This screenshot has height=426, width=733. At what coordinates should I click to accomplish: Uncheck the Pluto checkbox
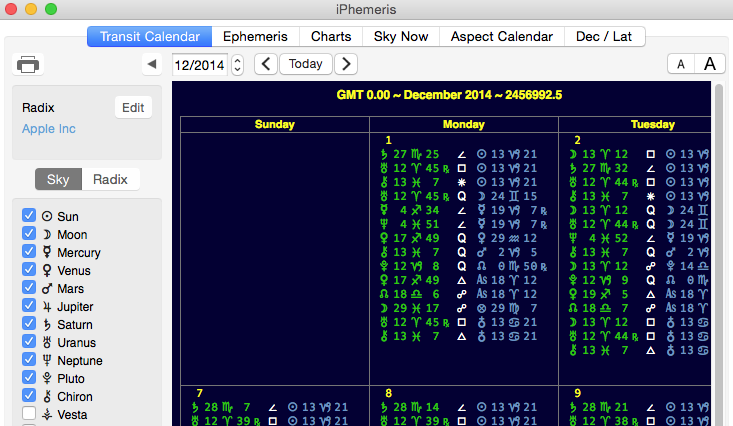pos(29,377)
